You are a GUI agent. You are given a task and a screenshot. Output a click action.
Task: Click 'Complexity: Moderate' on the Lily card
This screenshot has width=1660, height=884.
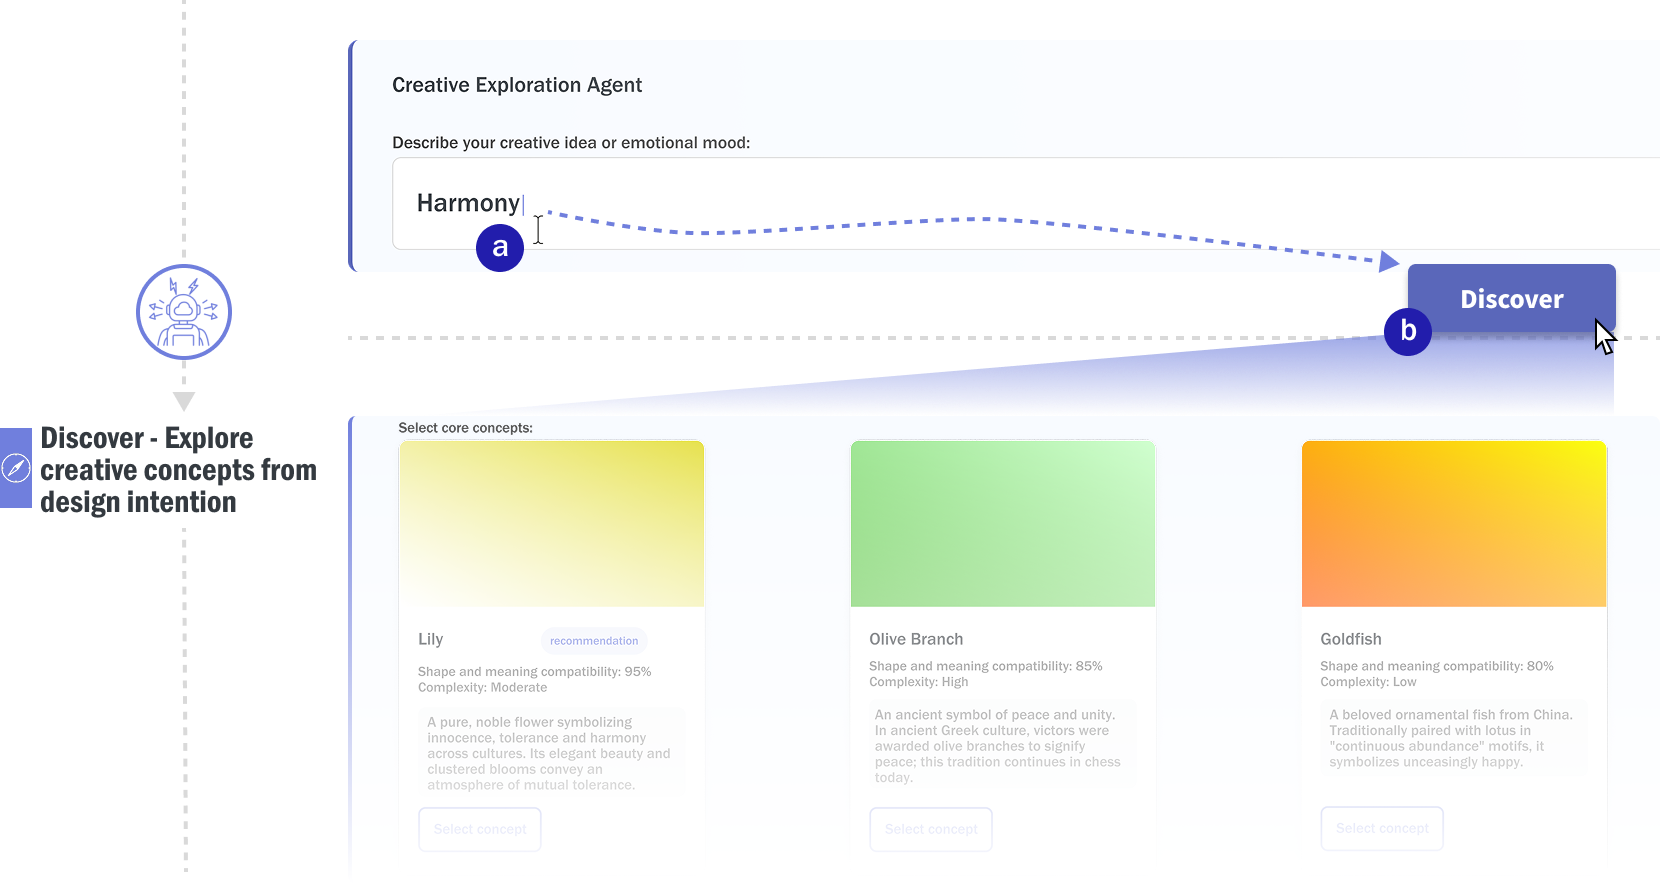[x=482, y=688]
